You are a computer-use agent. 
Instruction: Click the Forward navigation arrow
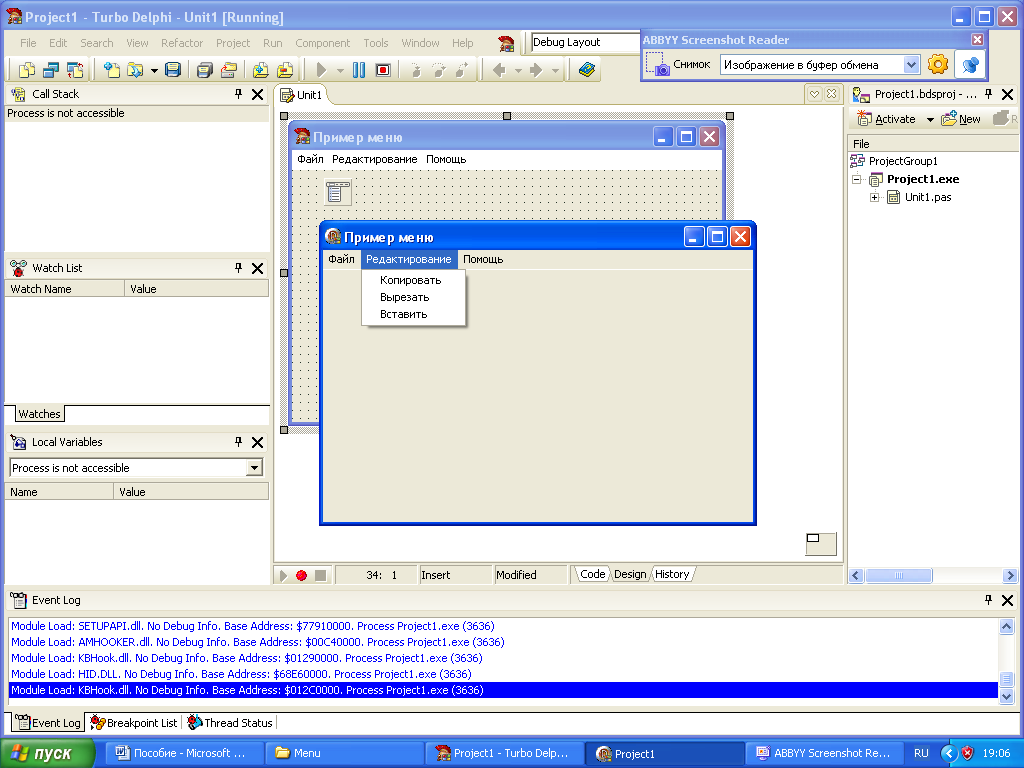click(536, 69)
